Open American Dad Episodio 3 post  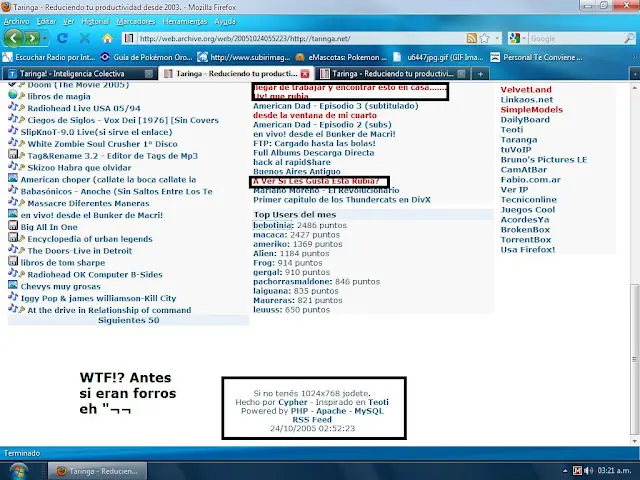pyautogui.click(x=336, y=106)
